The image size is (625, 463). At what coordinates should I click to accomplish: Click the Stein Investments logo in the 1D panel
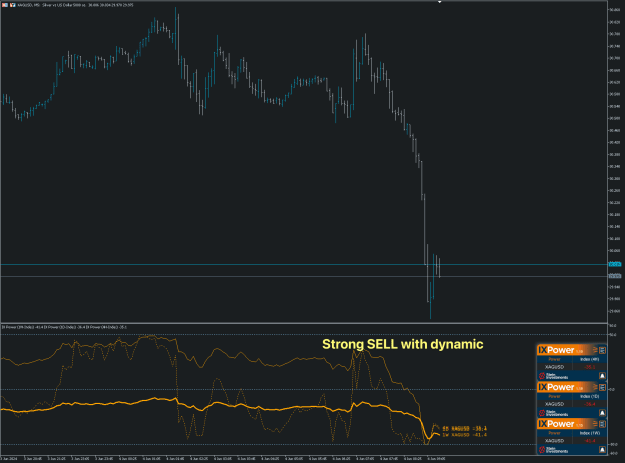point(553,413)
